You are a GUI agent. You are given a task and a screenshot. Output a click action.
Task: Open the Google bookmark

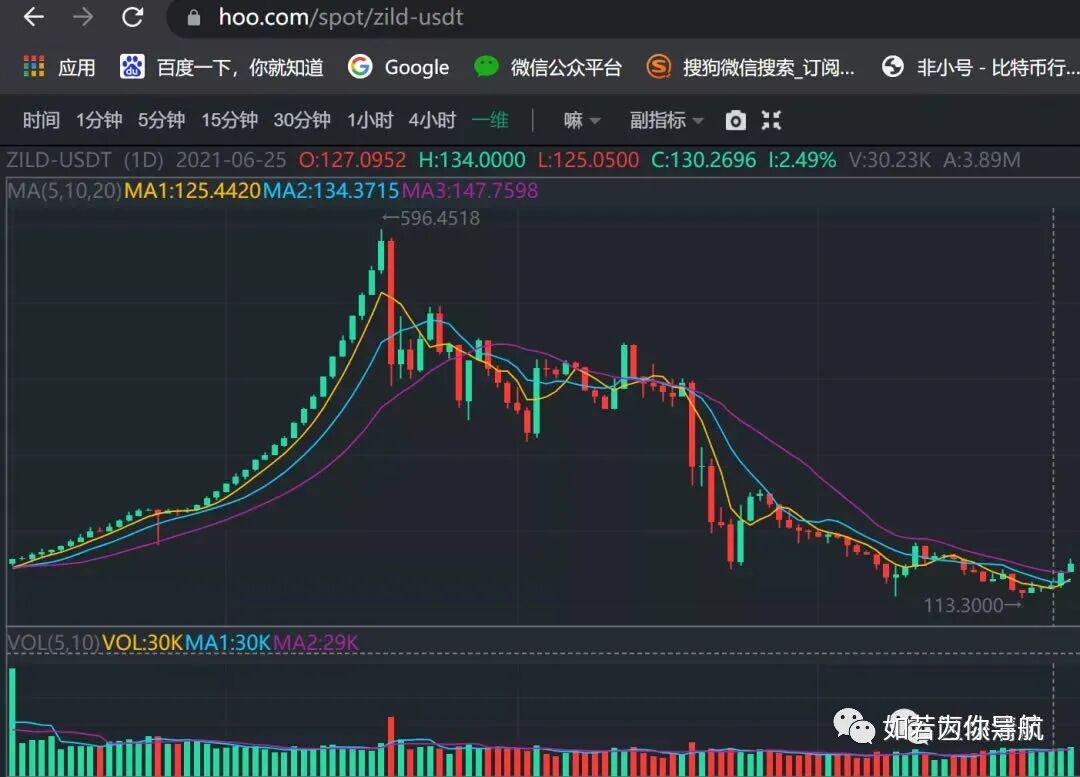coord(398,67)
